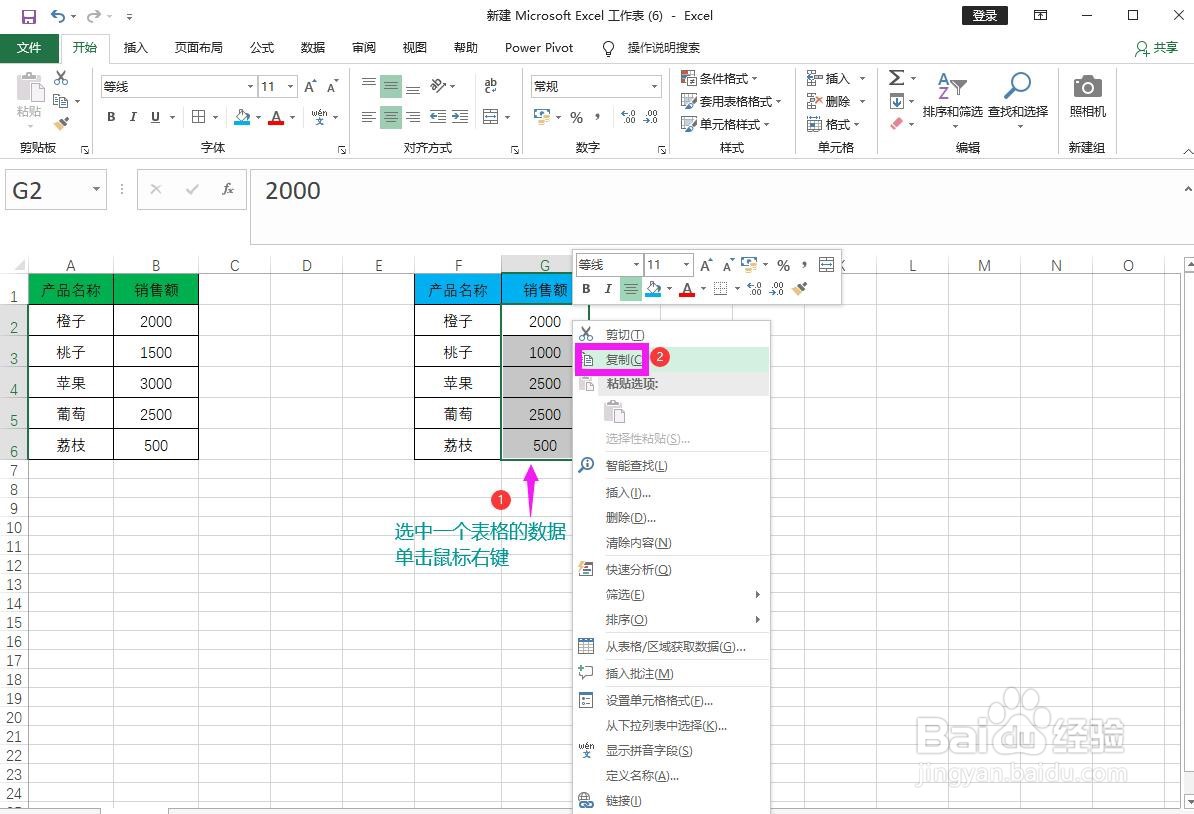Click the 照相机 (Camera) icon in the ribbon

coord(1086,86)
